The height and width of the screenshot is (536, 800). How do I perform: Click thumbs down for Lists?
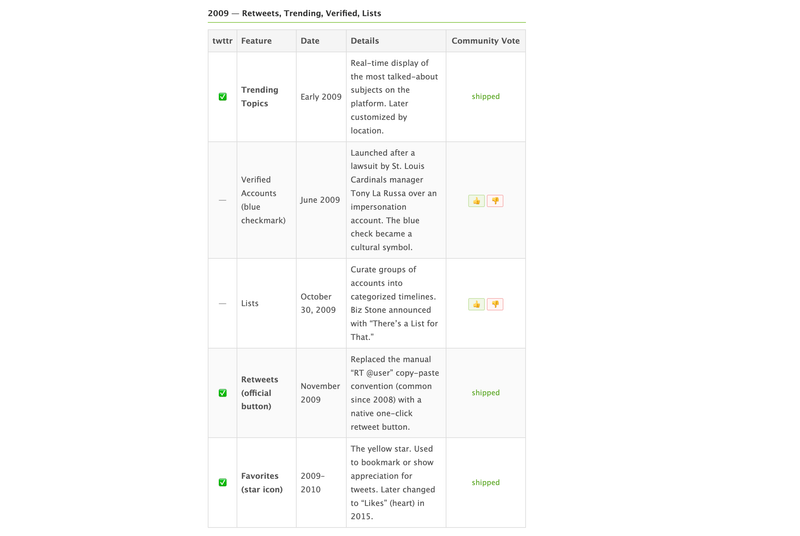coord(495,304)
